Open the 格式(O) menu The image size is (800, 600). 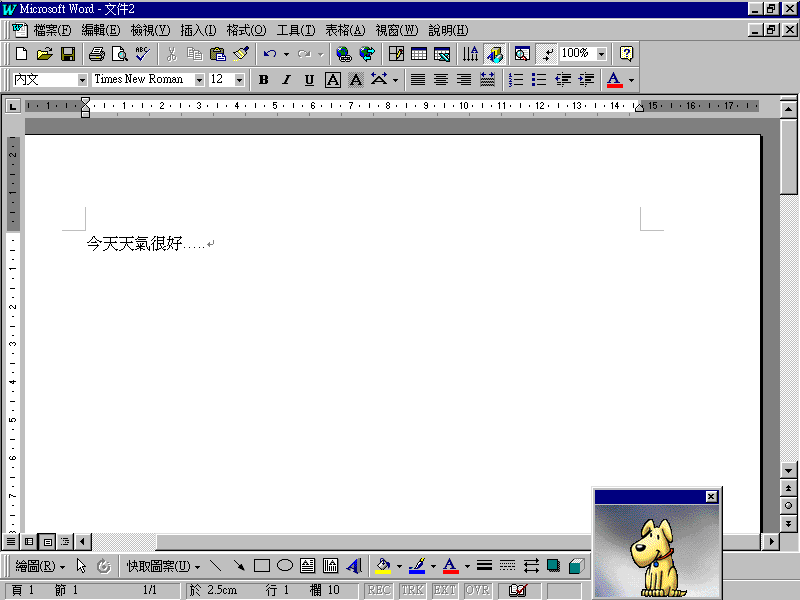click(x=246, y=30)
